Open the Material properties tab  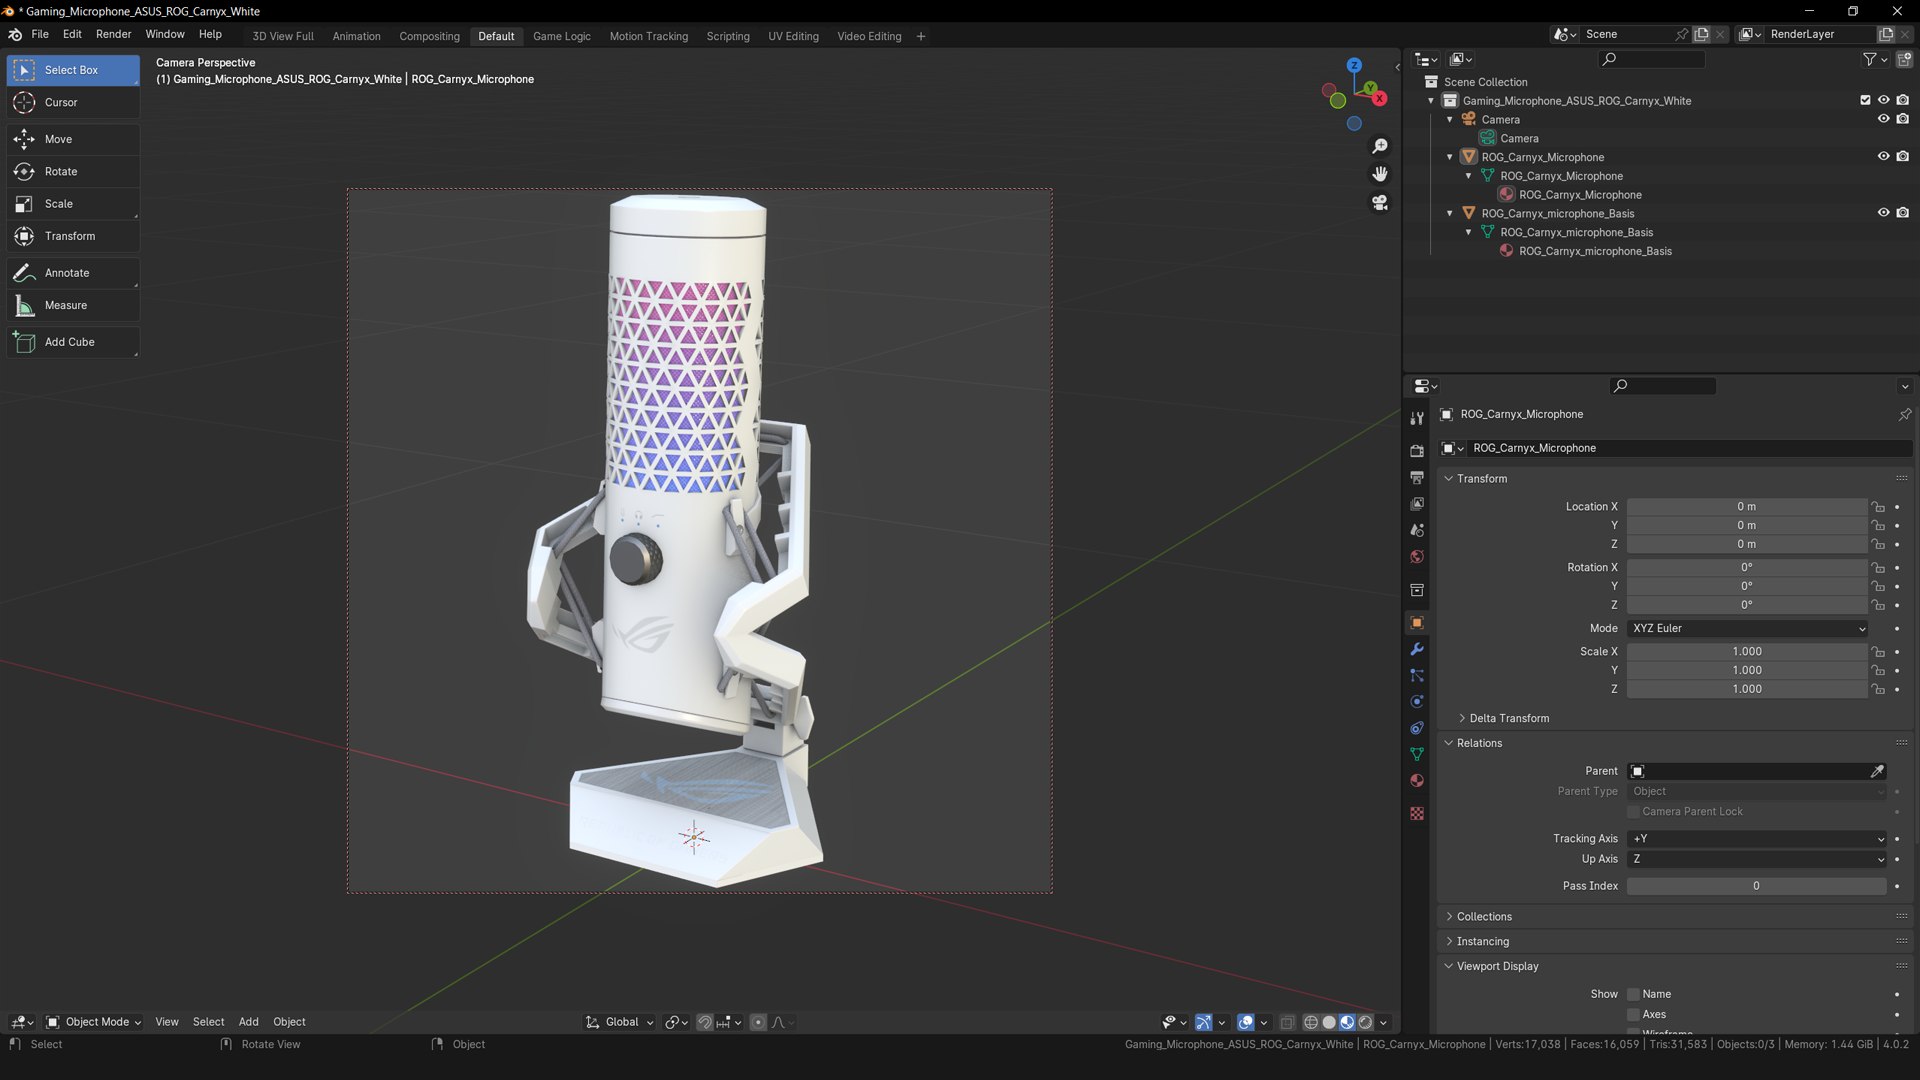click(1417, 781)
